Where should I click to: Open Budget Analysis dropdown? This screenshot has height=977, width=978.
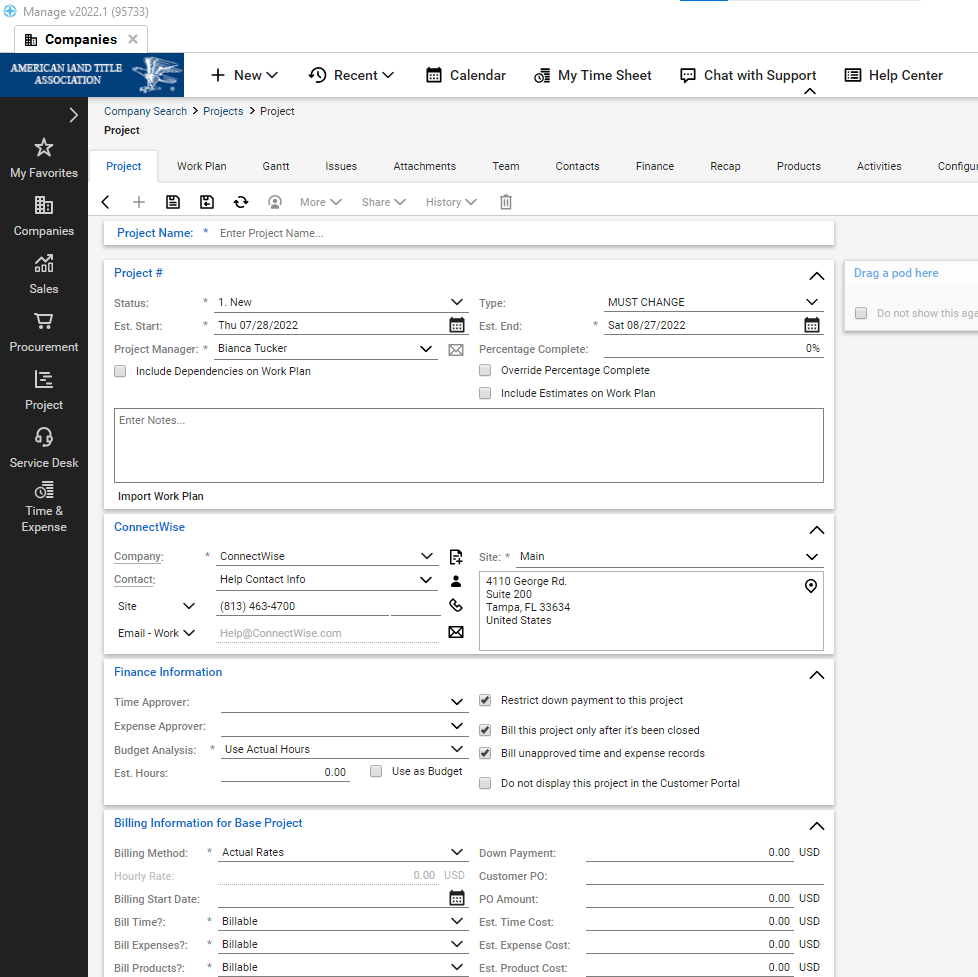(x=457, y=749)
